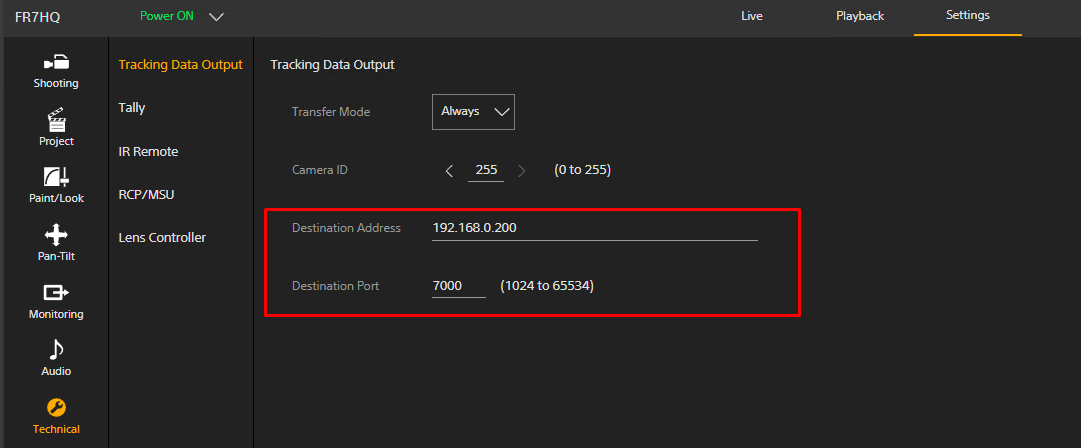
Task: Open the Tally settings page
Action: 132,108
